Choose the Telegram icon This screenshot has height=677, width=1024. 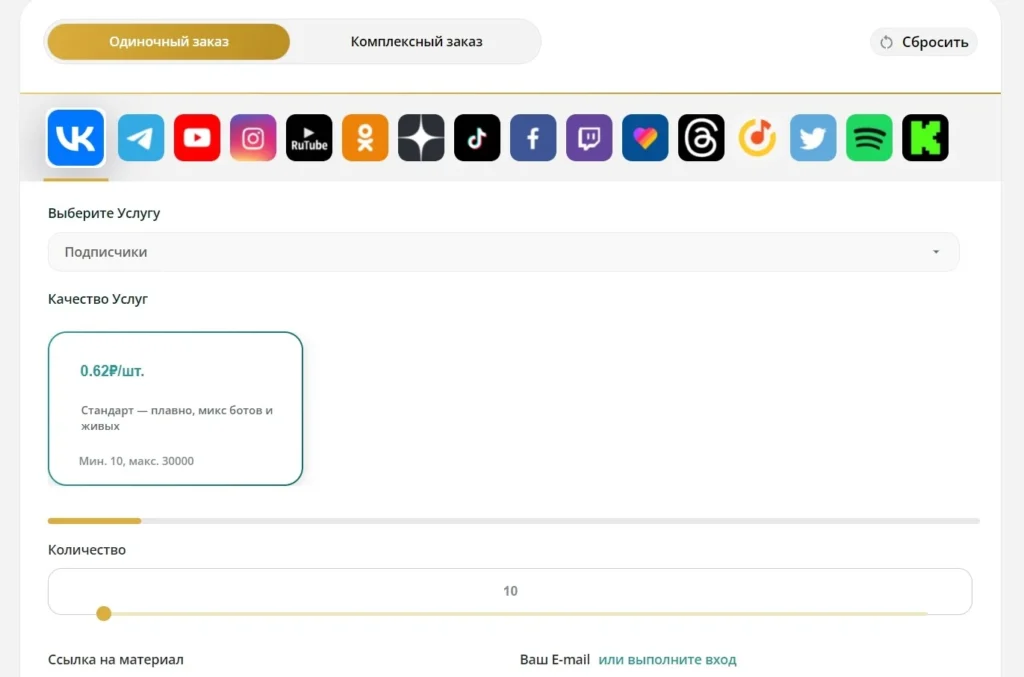(141, 138)
